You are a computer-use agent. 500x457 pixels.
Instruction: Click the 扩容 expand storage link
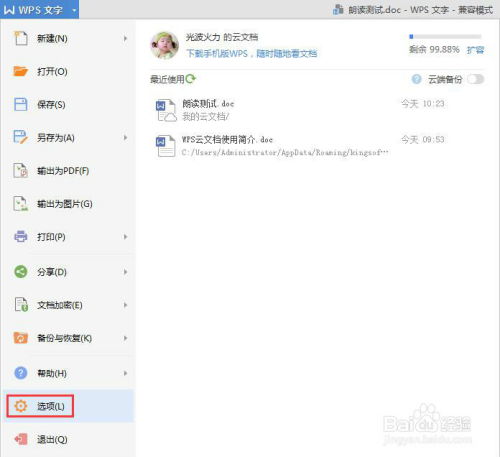click(x=475, y=50)
